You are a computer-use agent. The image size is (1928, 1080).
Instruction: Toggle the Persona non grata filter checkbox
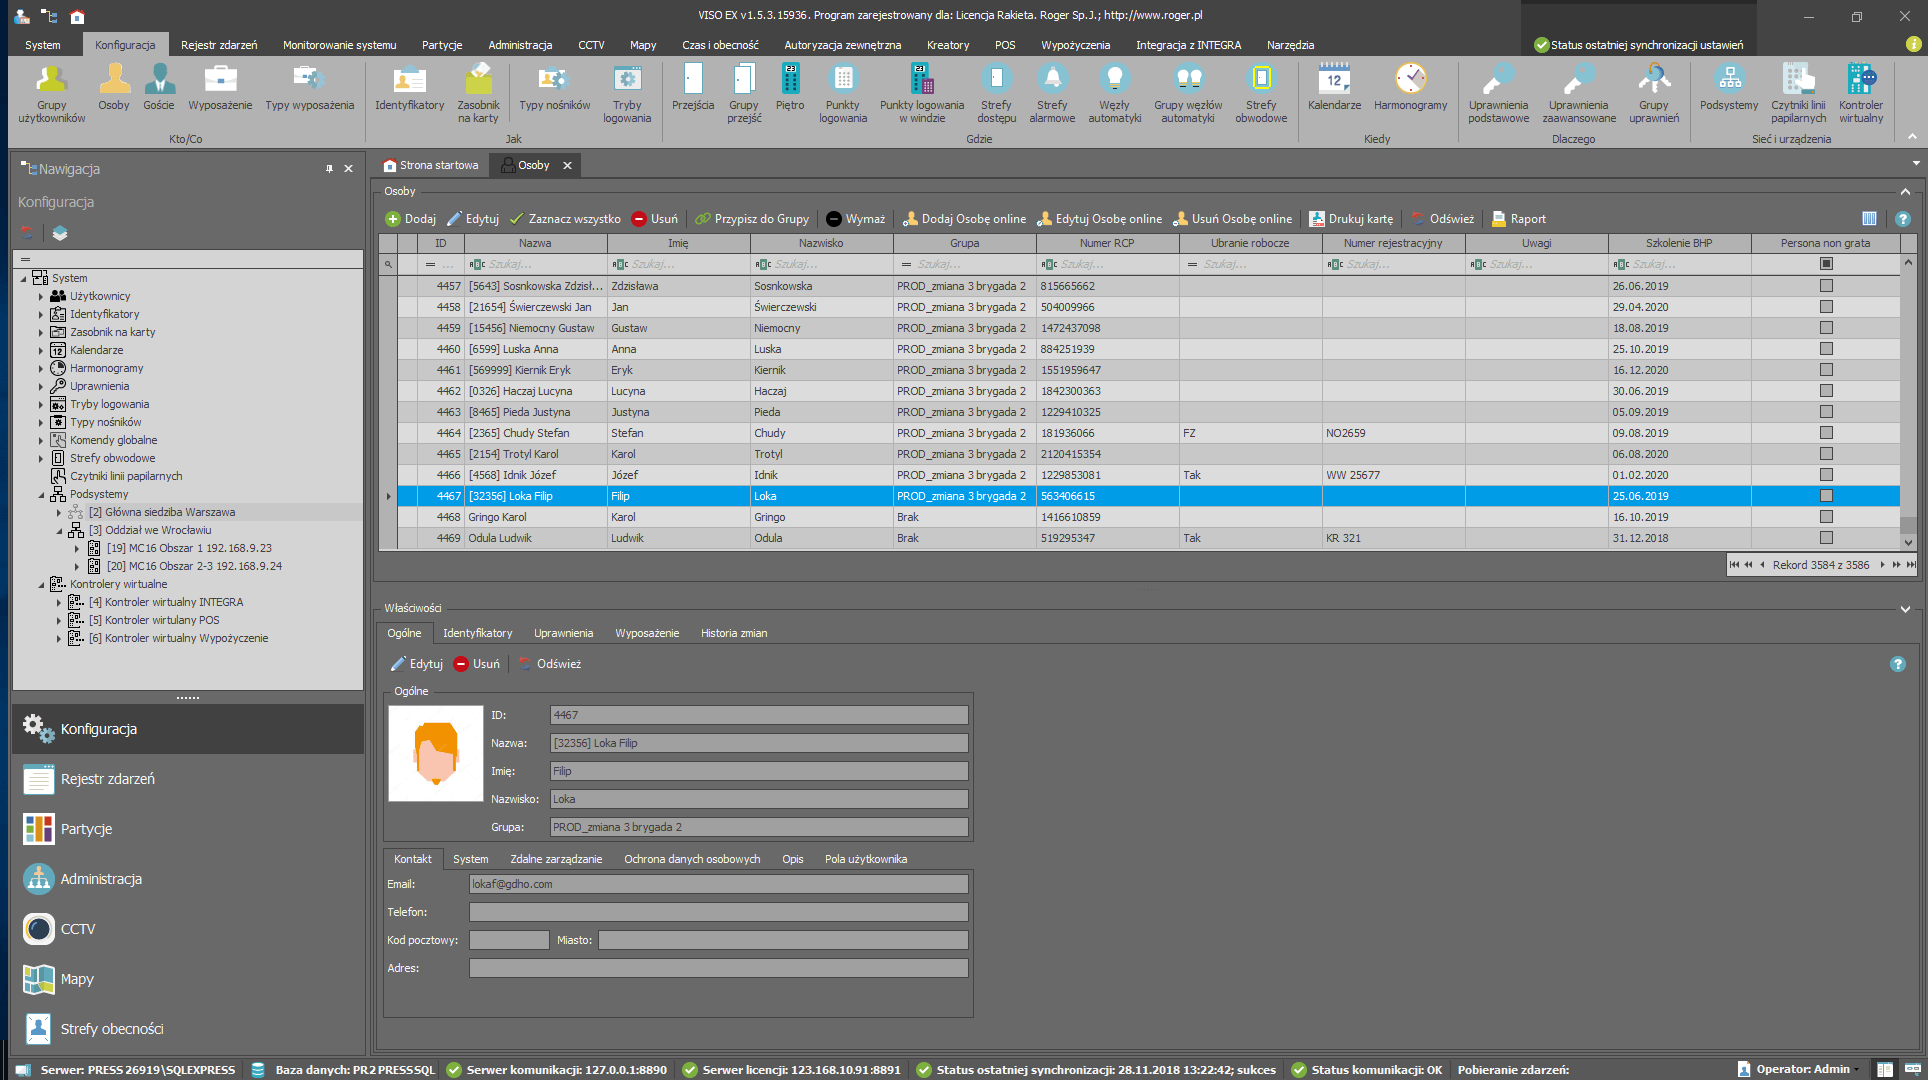point(1826,264)
